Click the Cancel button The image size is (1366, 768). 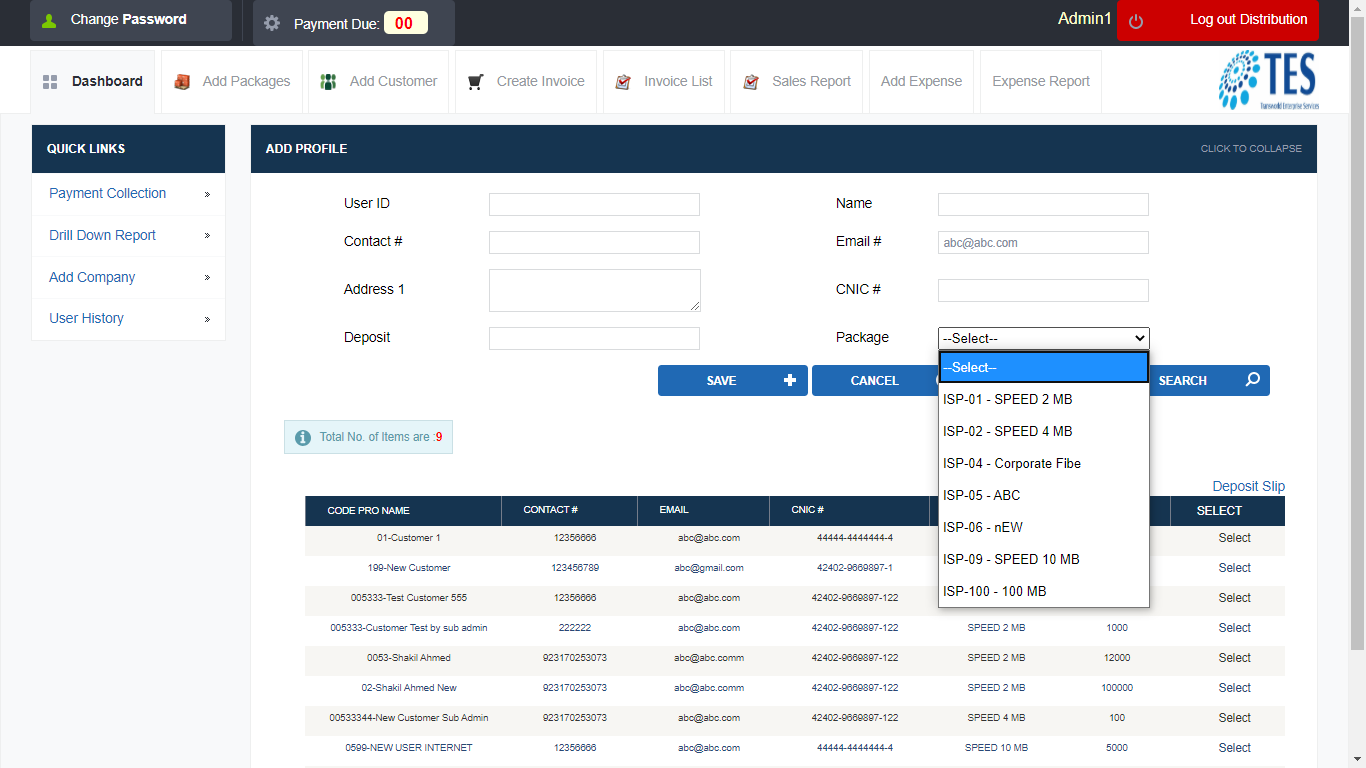click(x=875, y=380)
